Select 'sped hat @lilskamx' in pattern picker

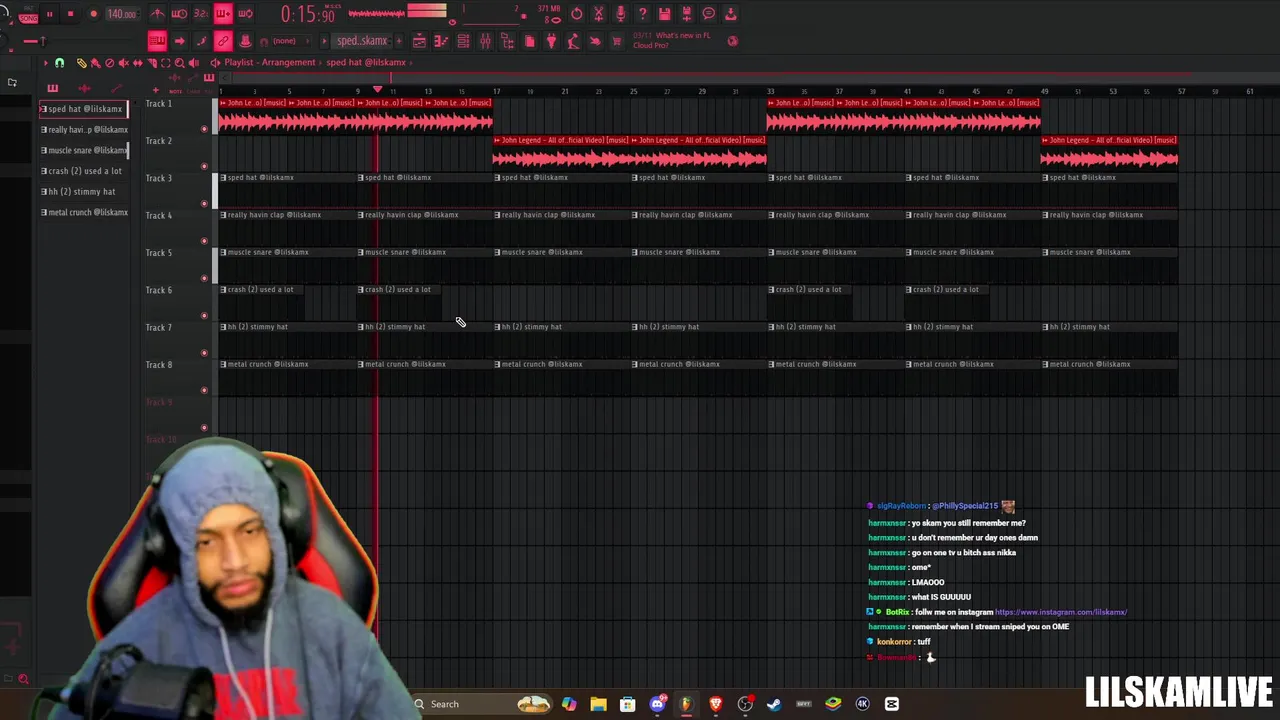84,109
